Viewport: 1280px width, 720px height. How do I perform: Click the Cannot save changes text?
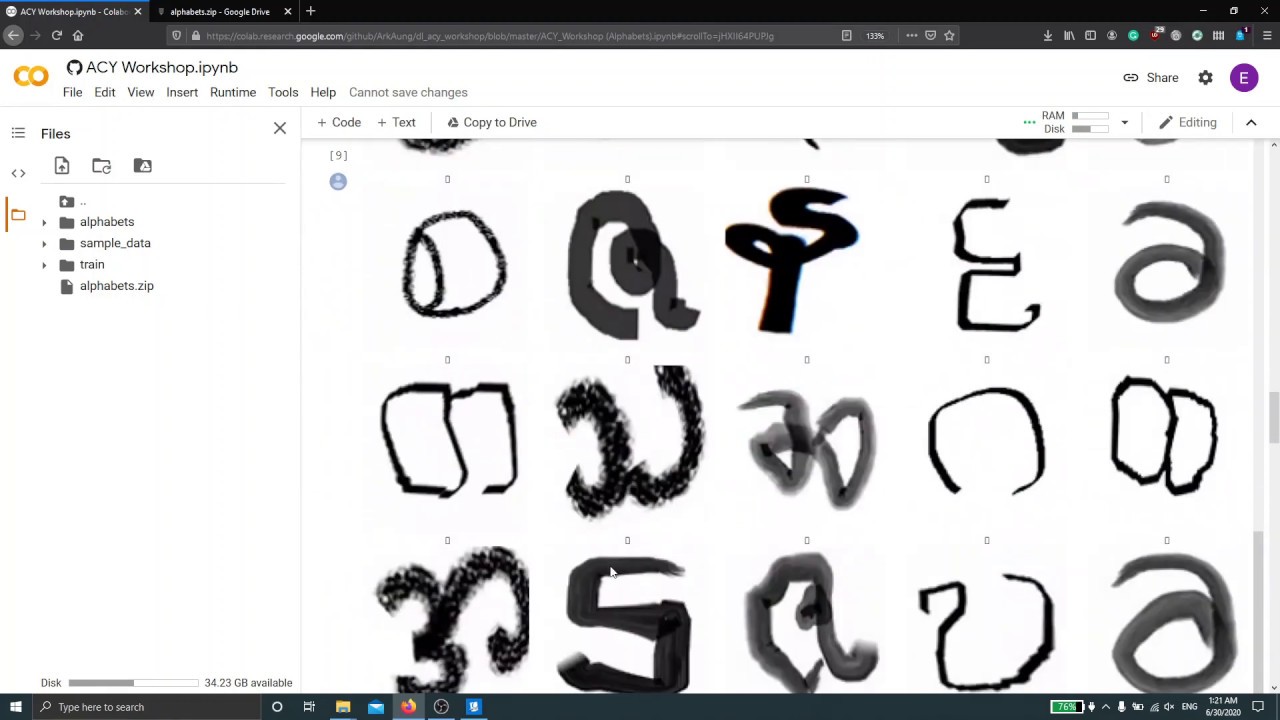[408, 92]
